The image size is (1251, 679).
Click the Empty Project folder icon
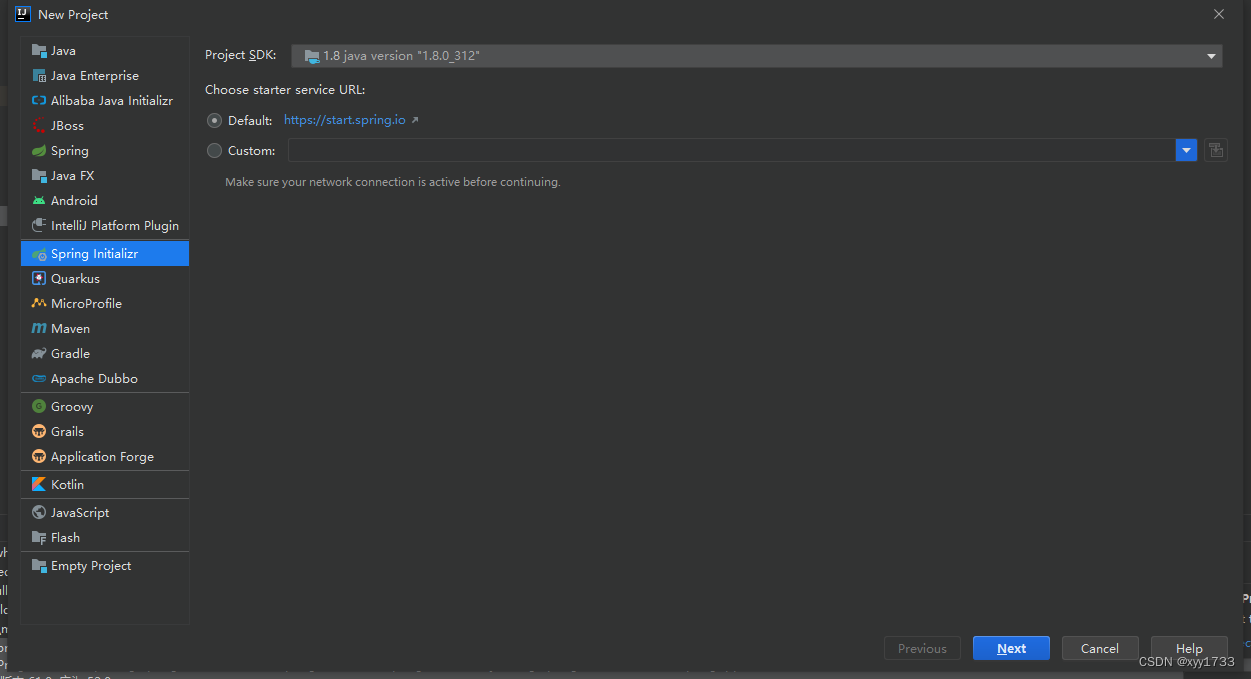pos(39,566)
